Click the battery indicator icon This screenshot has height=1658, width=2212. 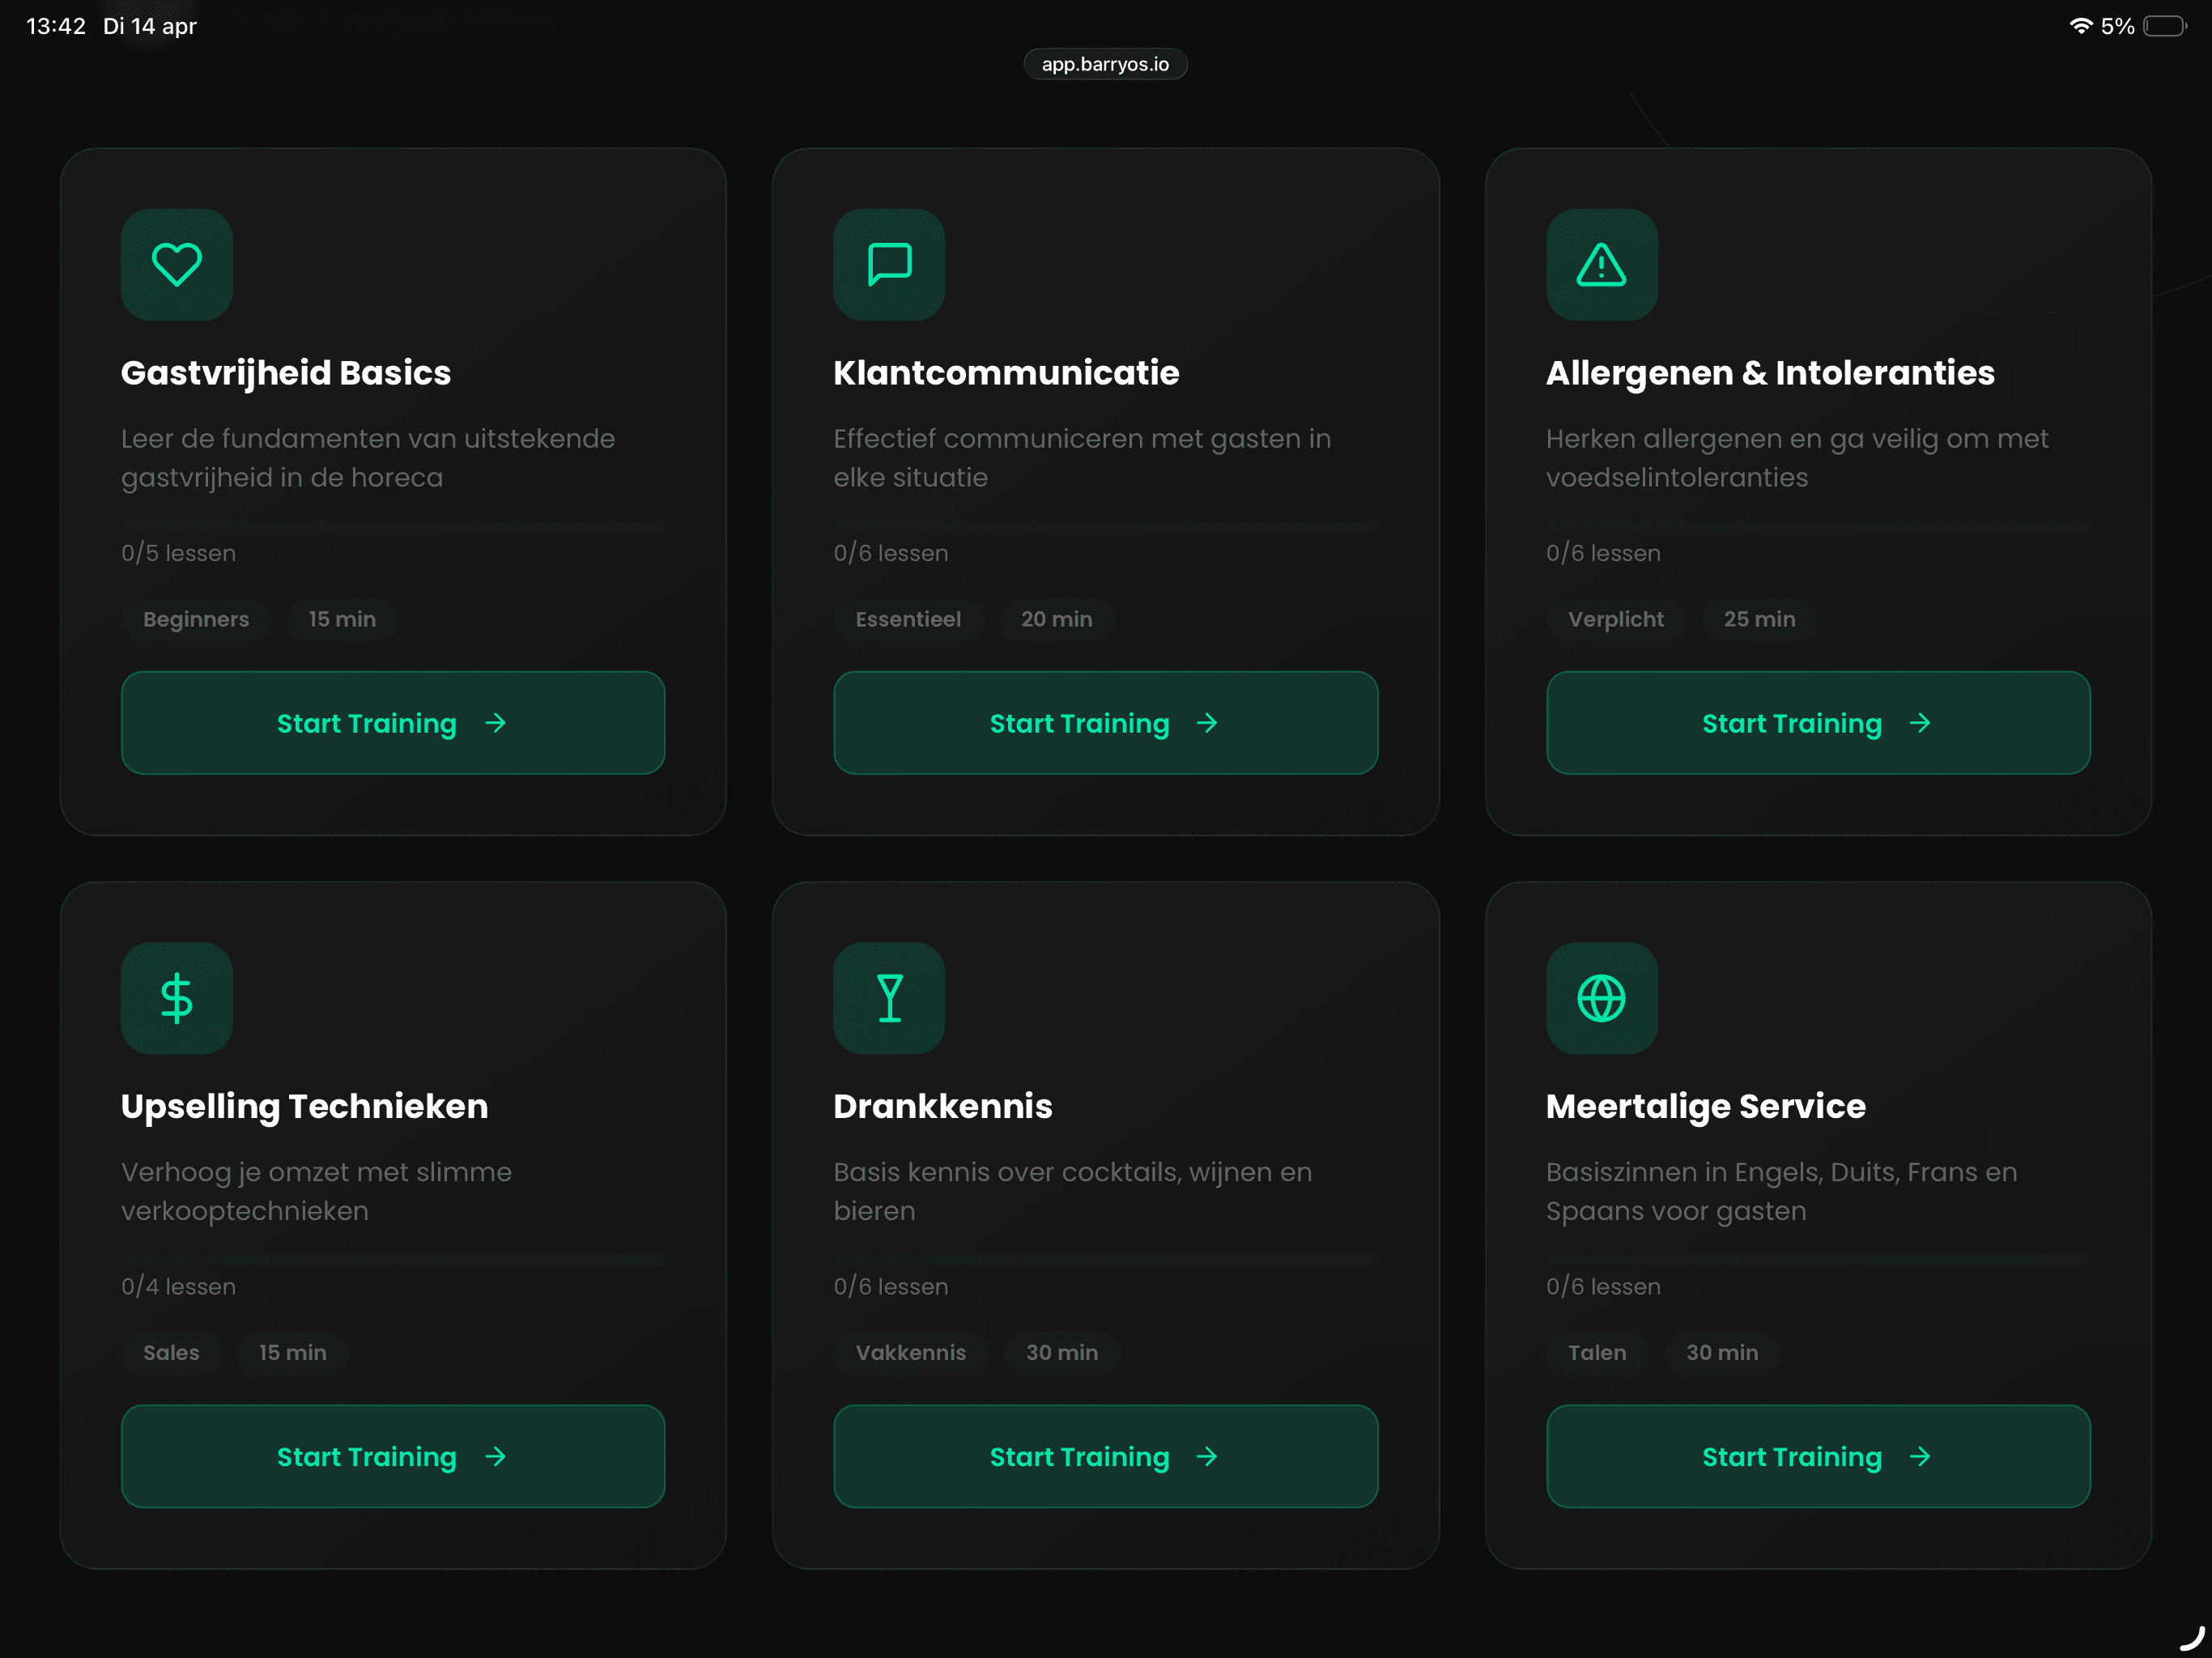2164,26
